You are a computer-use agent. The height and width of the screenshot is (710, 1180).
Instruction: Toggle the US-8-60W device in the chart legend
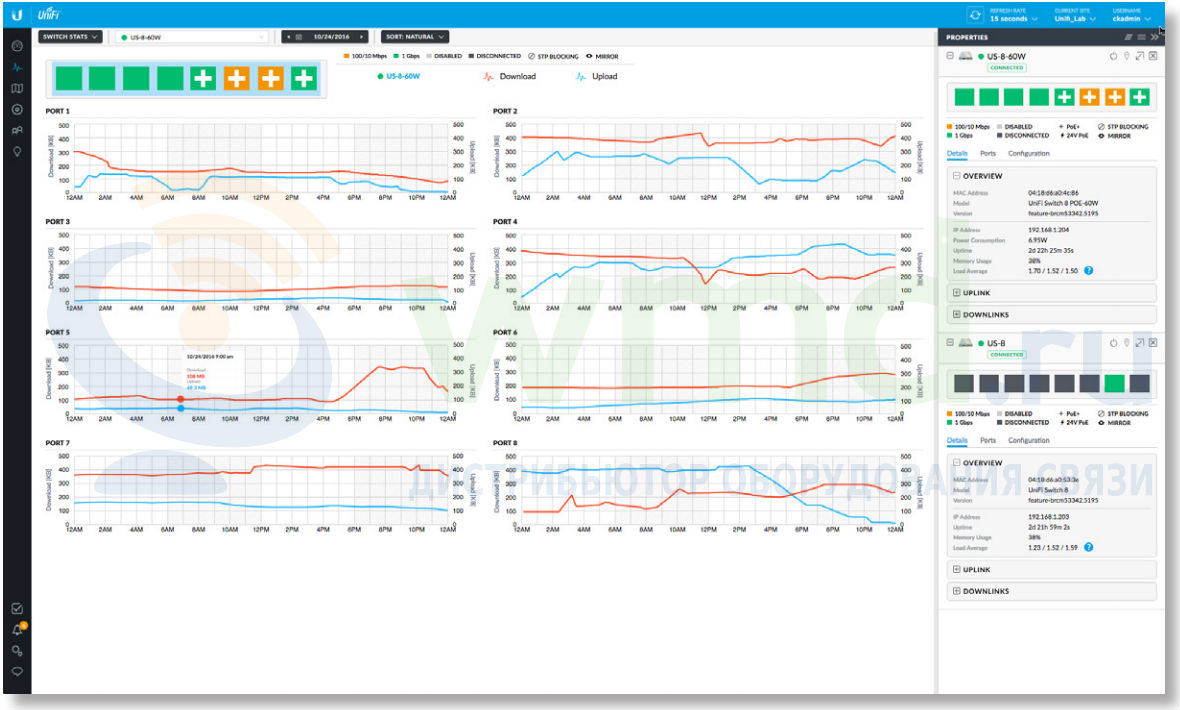pyautogui.click(x=399, y=77)
